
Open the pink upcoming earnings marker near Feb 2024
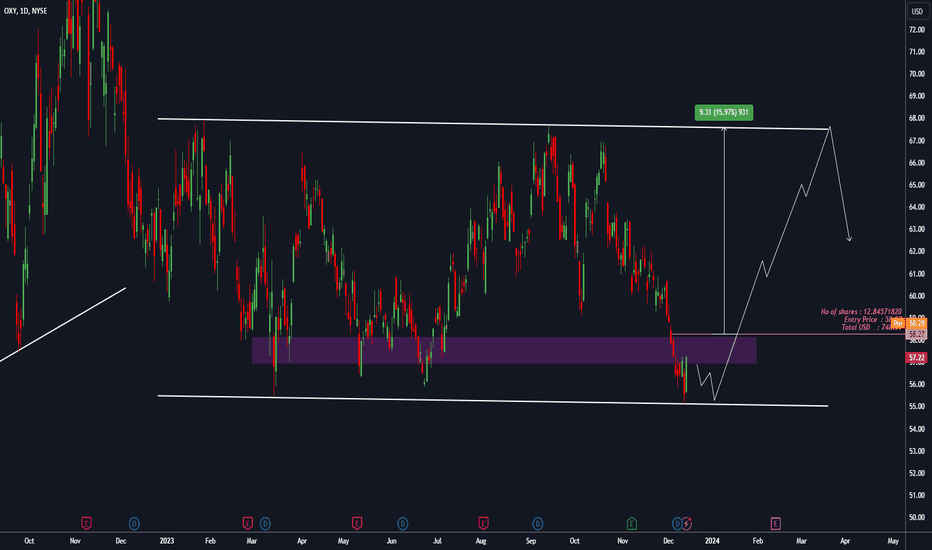pyautogui.click(x=775, y=523)
